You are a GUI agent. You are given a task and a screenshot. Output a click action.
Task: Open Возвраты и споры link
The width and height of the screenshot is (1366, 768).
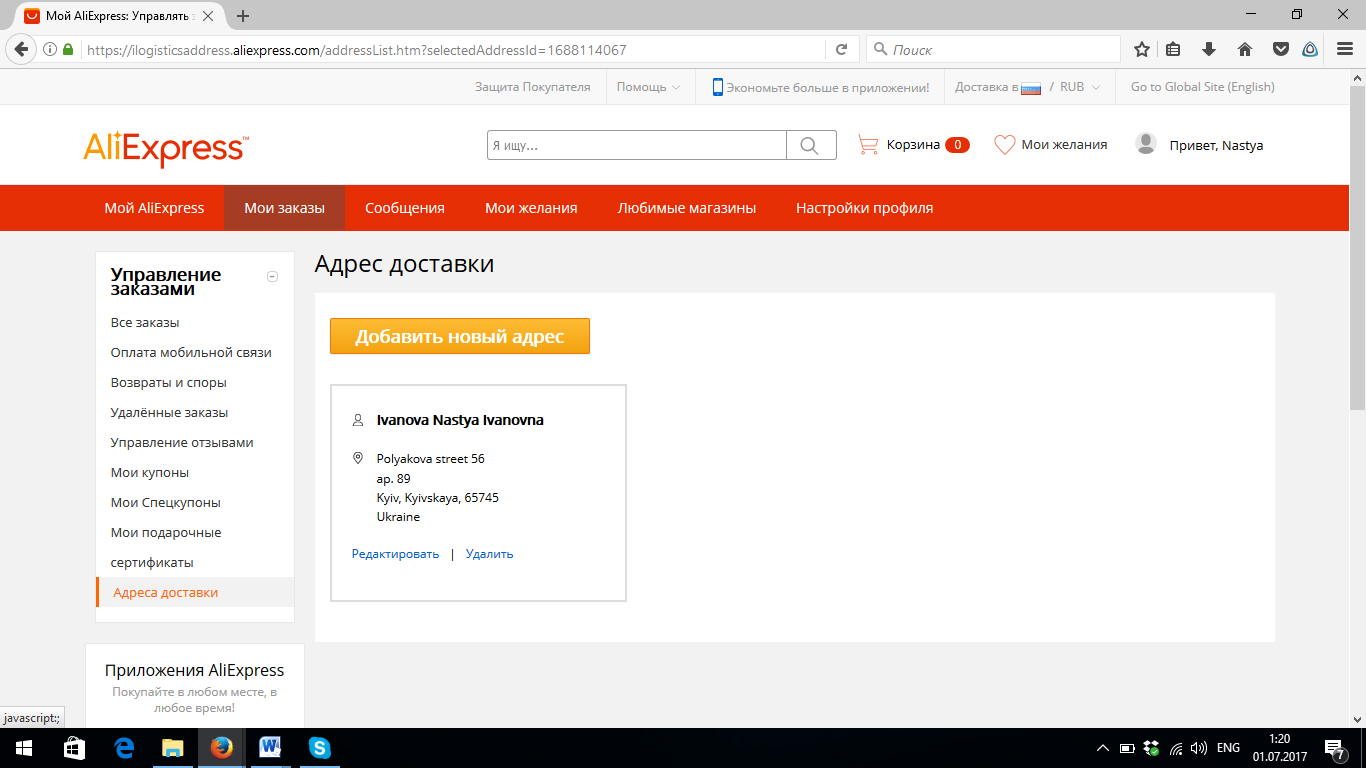coord(169,383)
